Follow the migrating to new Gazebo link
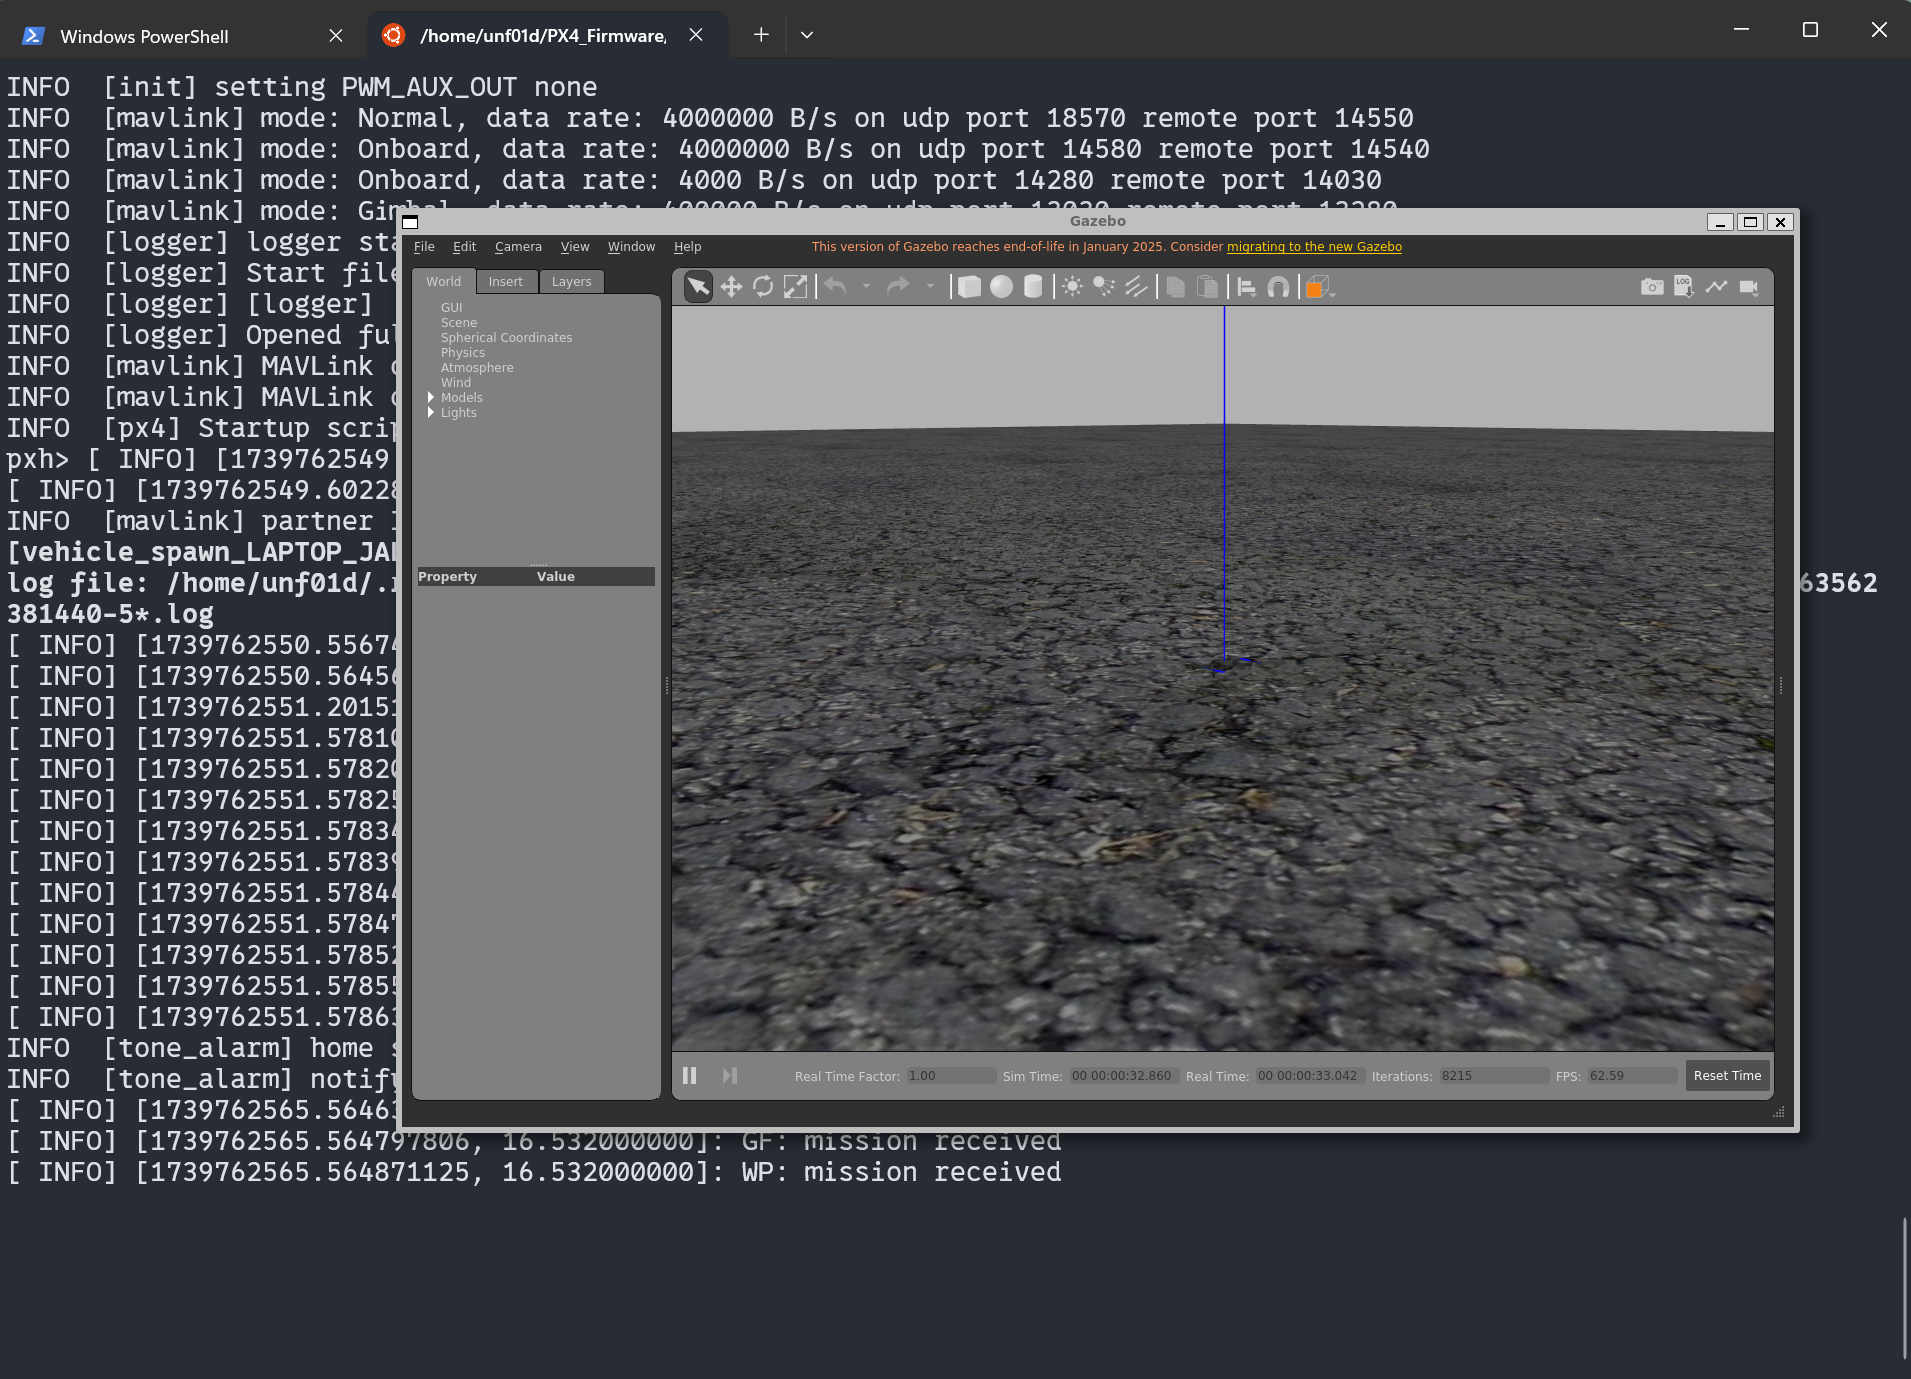 (1314, 247)
